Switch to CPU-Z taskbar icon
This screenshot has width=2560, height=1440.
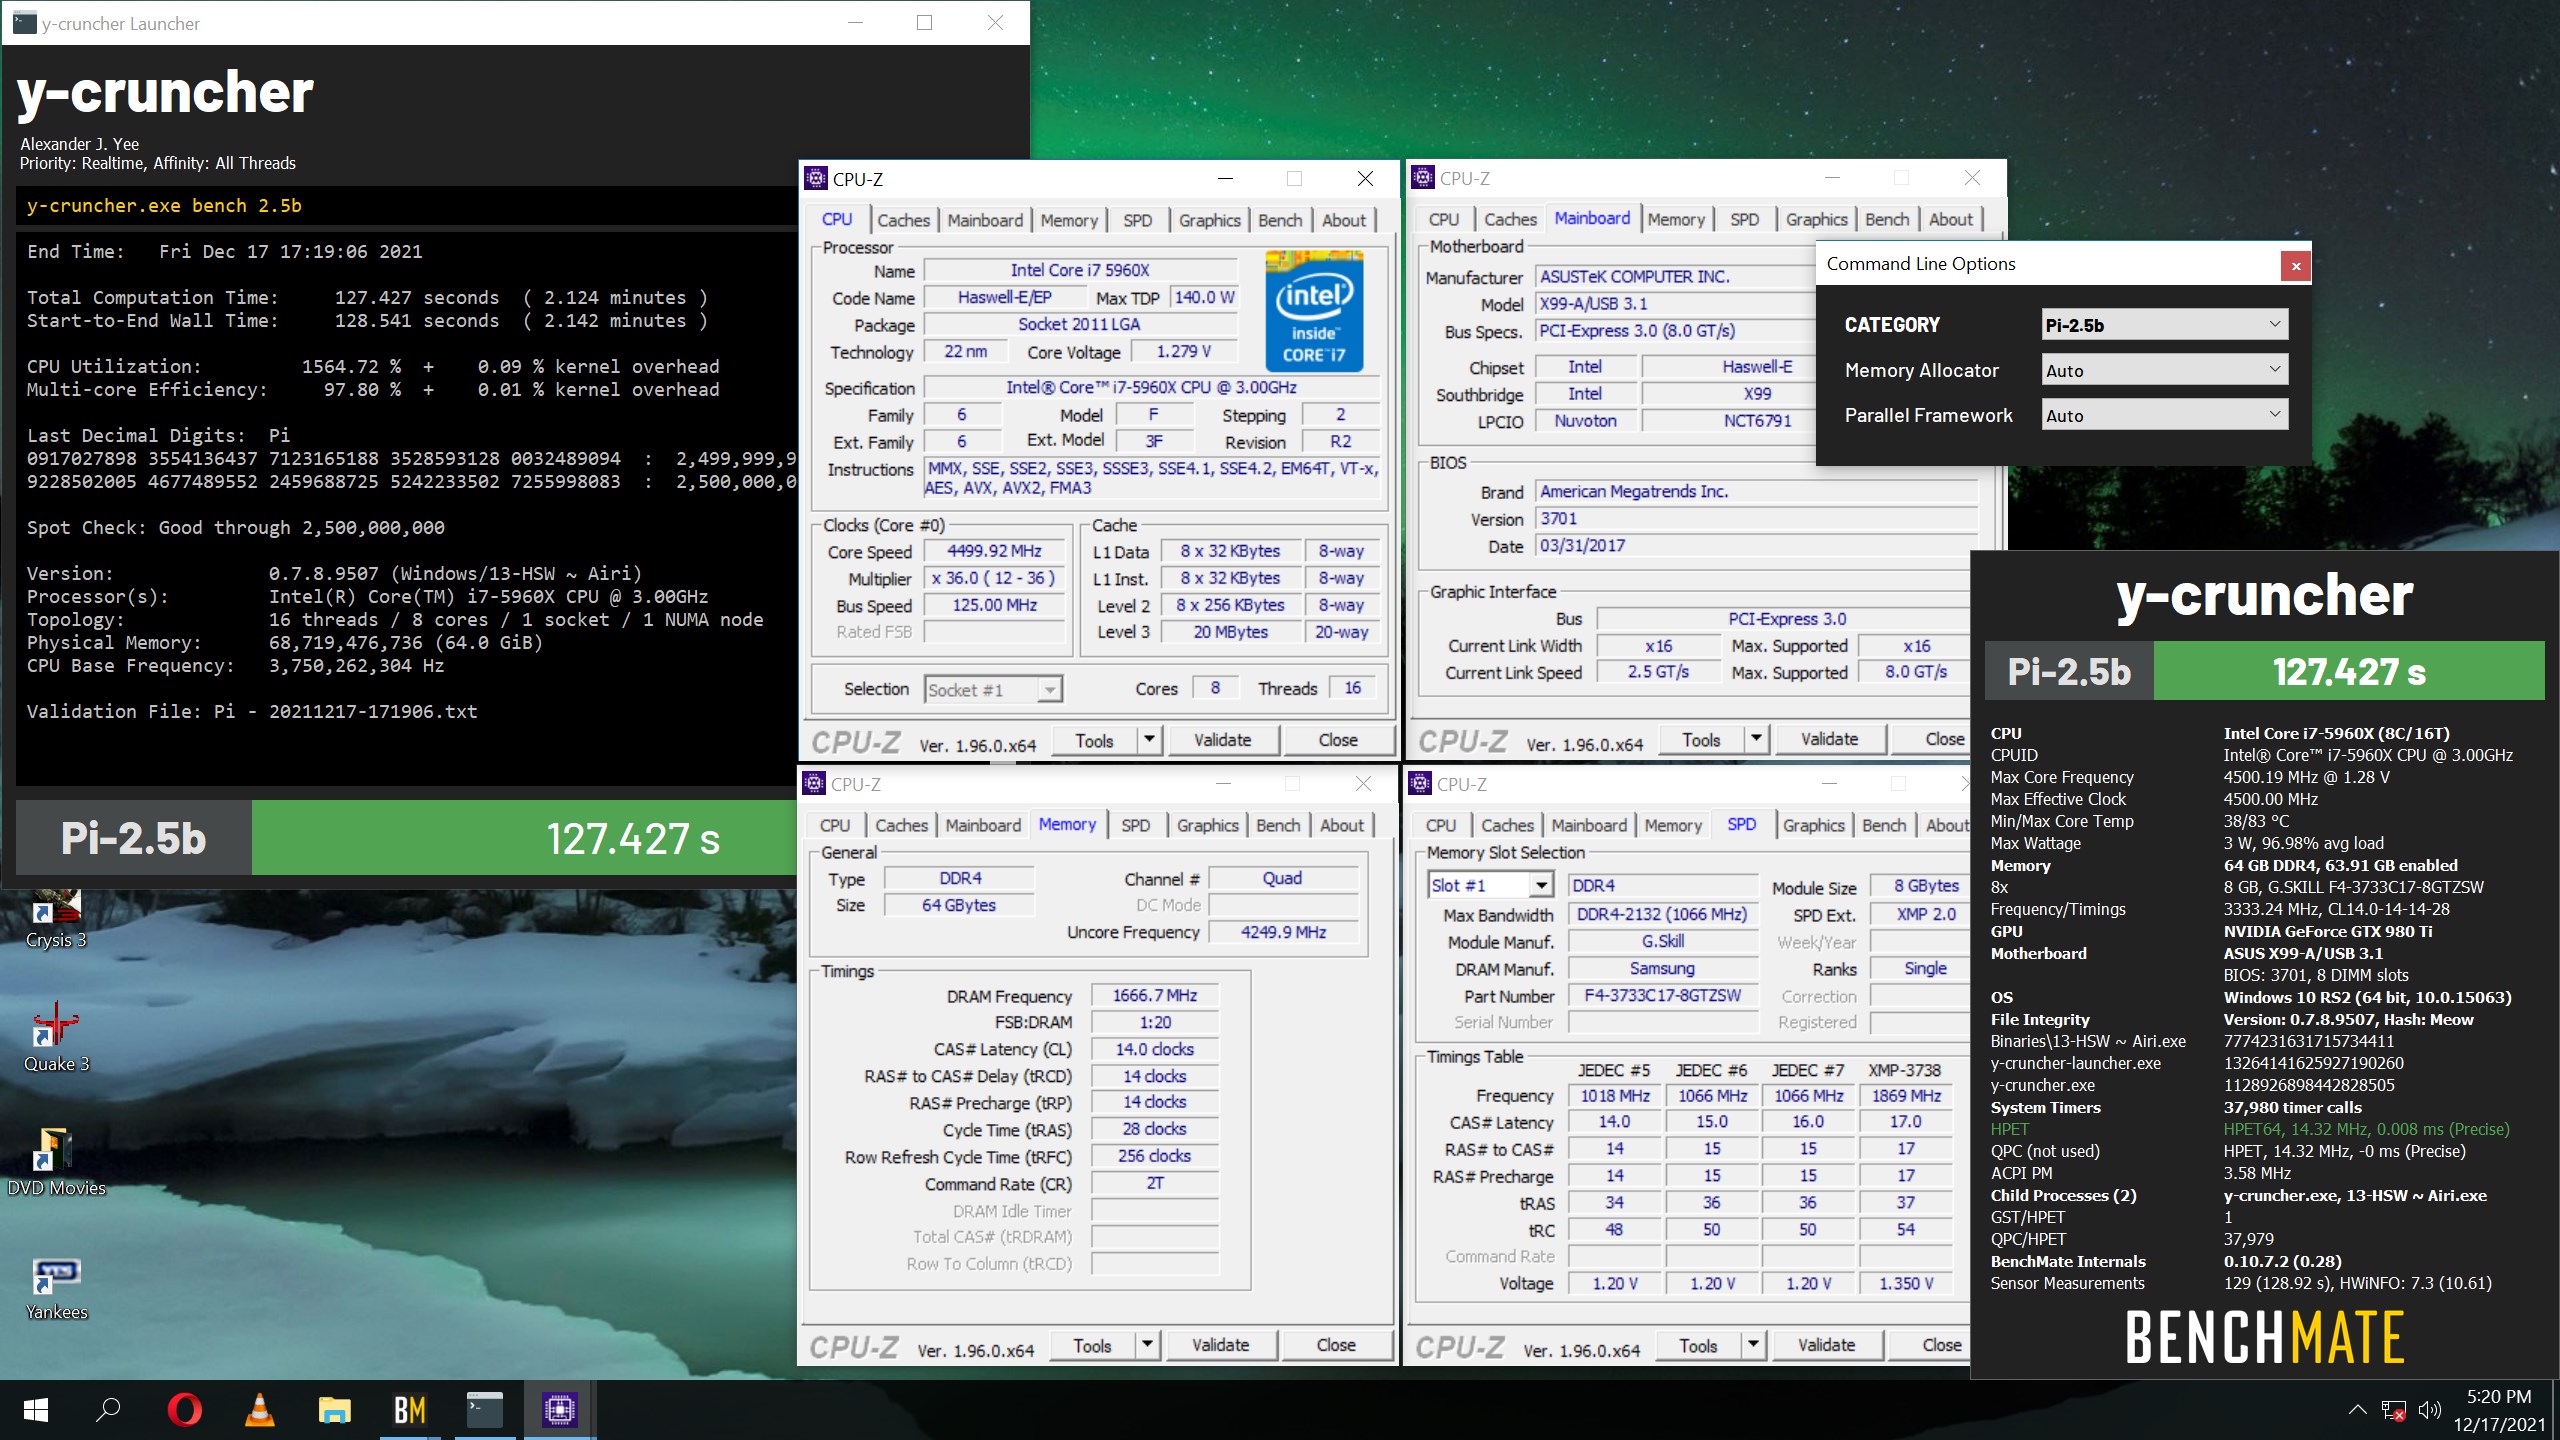[x=559, y=1410]
